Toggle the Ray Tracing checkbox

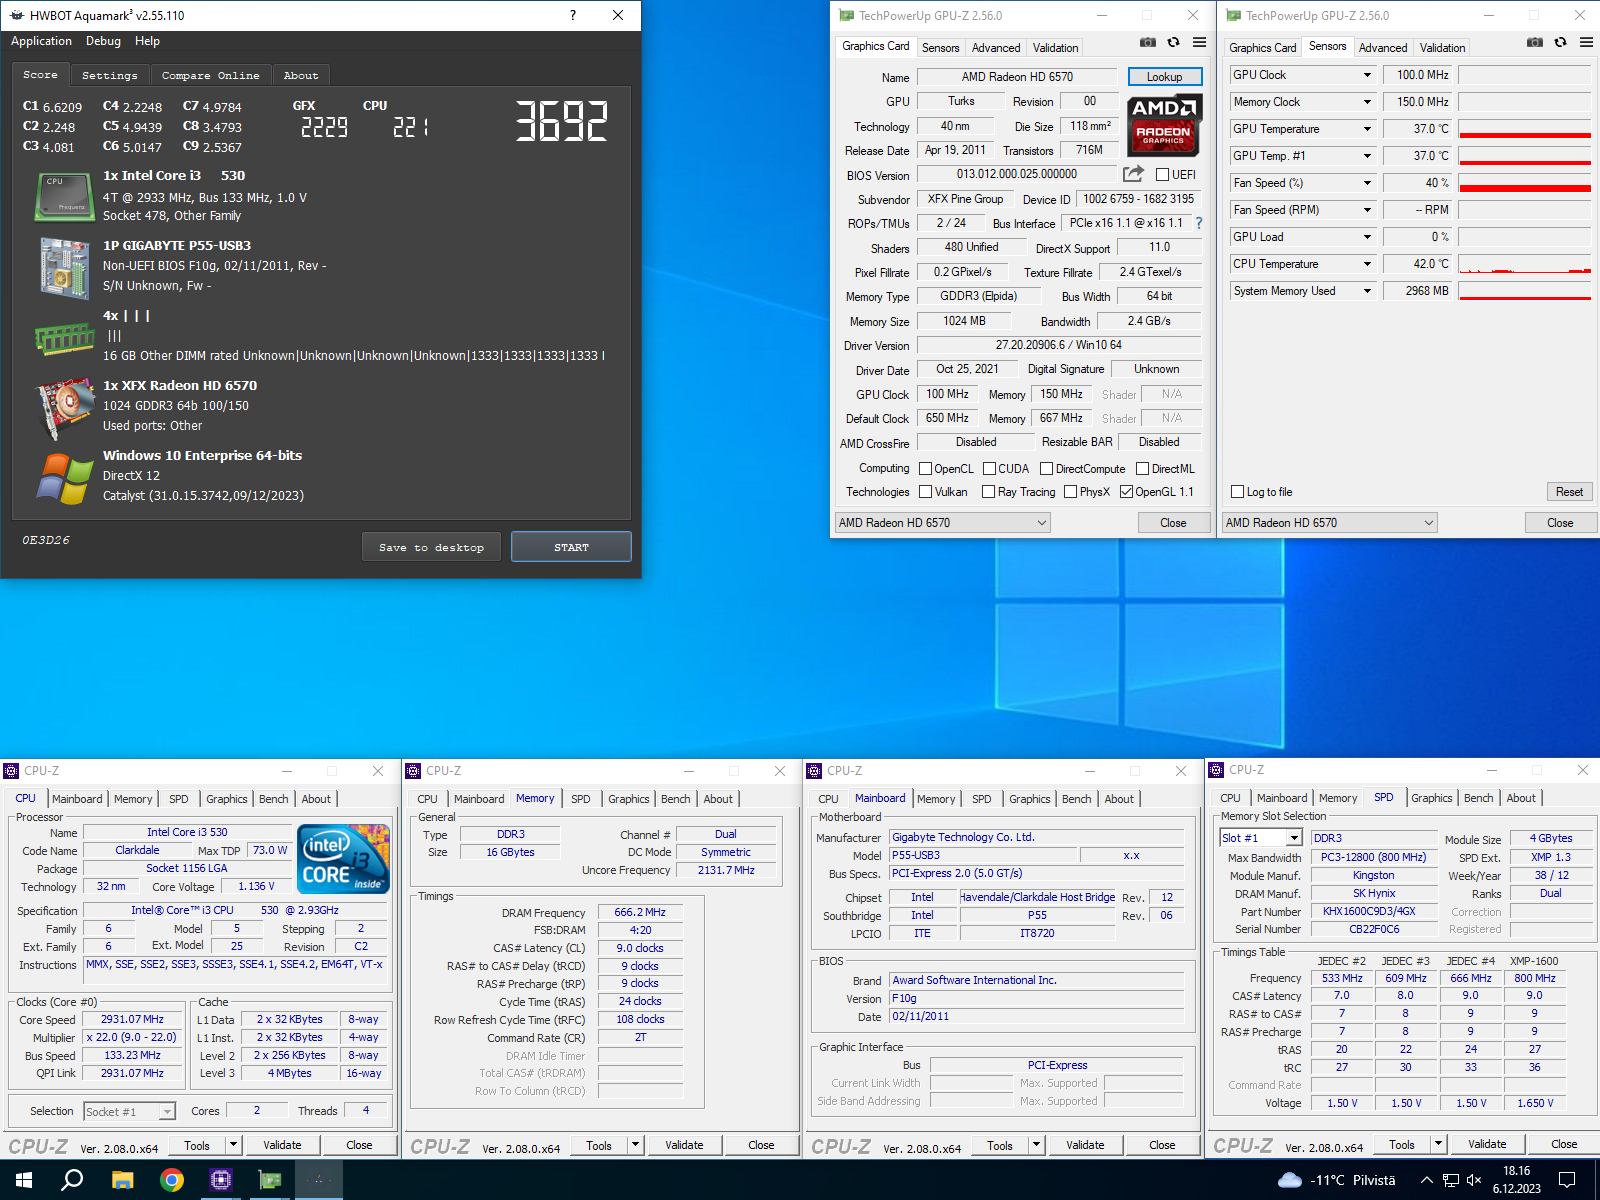(988, 491)
